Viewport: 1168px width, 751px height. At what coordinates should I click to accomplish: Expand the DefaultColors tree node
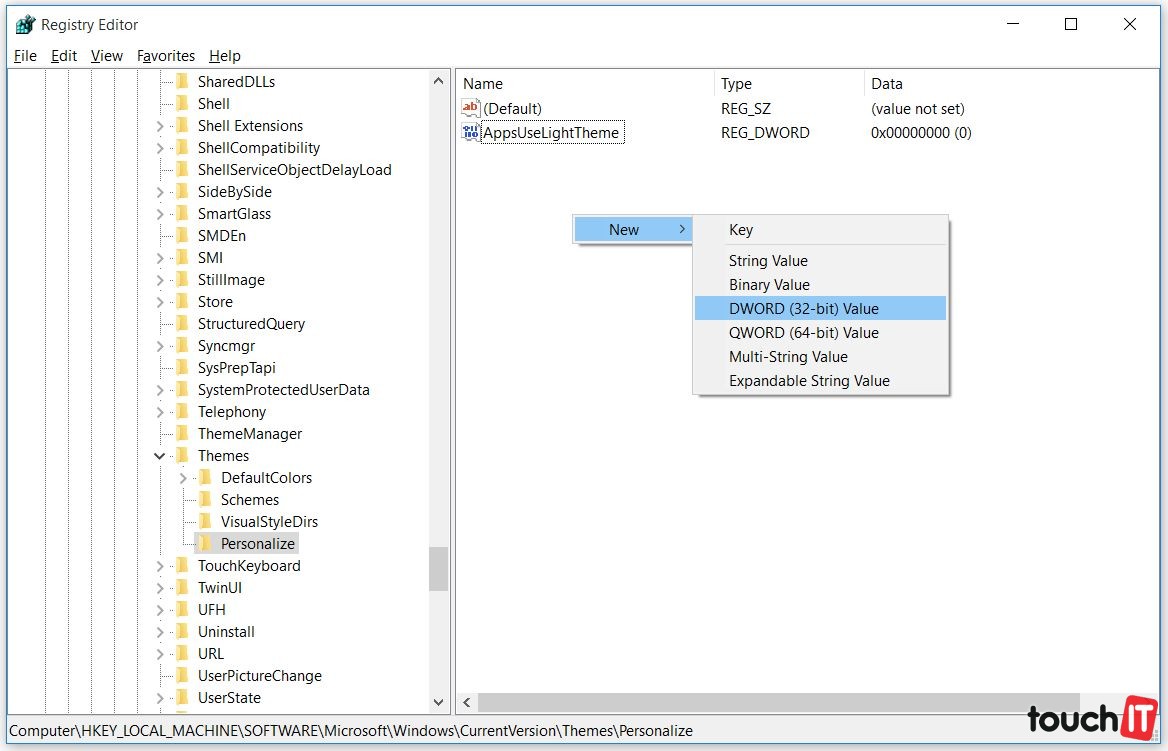tap(183, 478)
